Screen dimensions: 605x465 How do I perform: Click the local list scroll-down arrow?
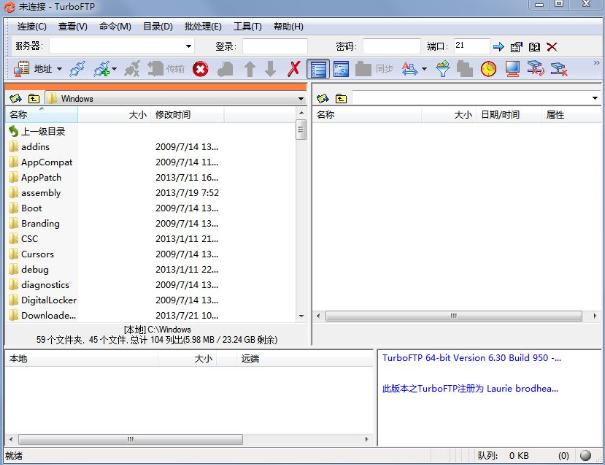[301, 316]
